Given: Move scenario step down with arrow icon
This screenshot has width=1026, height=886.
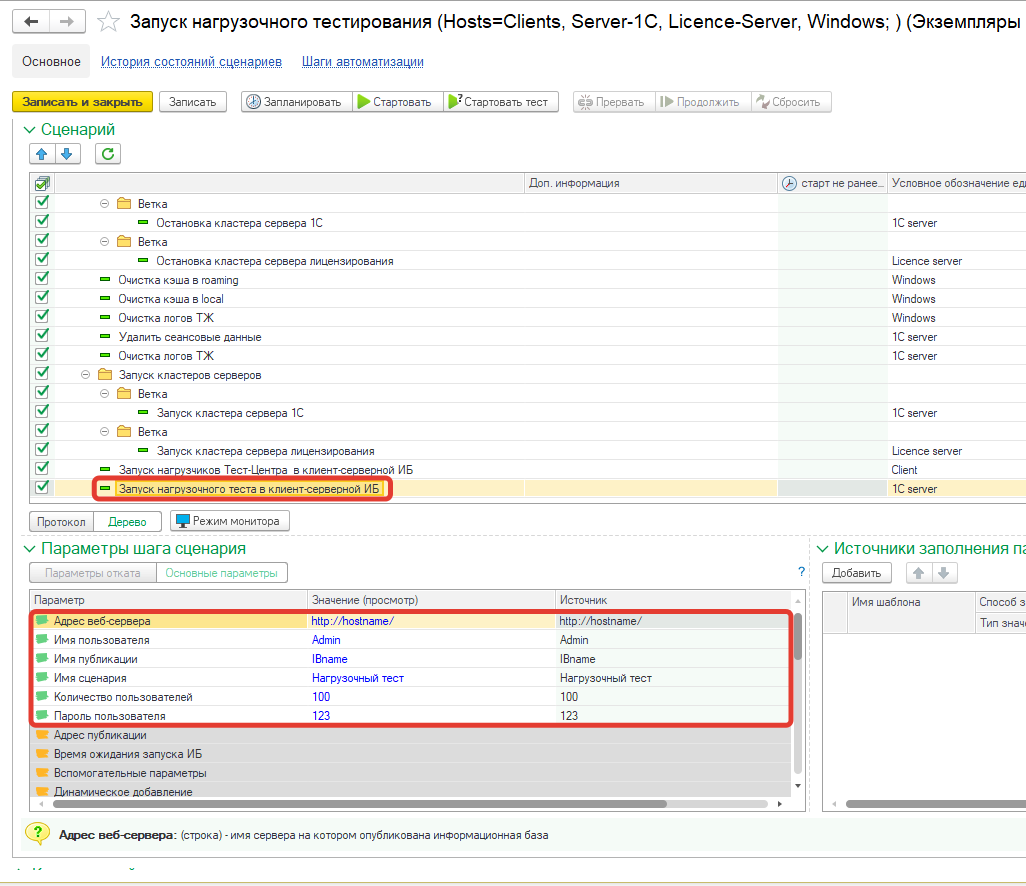Looking at the screenshot, I should click(x=67, y=154).
